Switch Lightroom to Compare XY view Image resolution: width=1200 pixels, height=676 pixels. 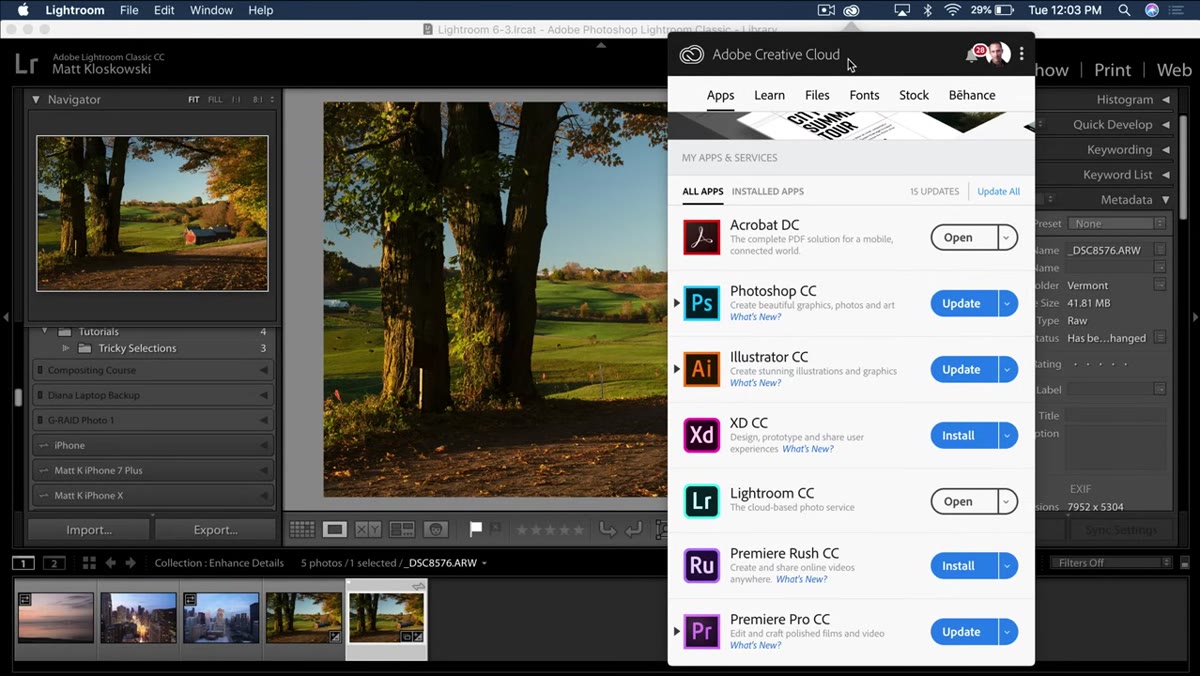(368, 529)
